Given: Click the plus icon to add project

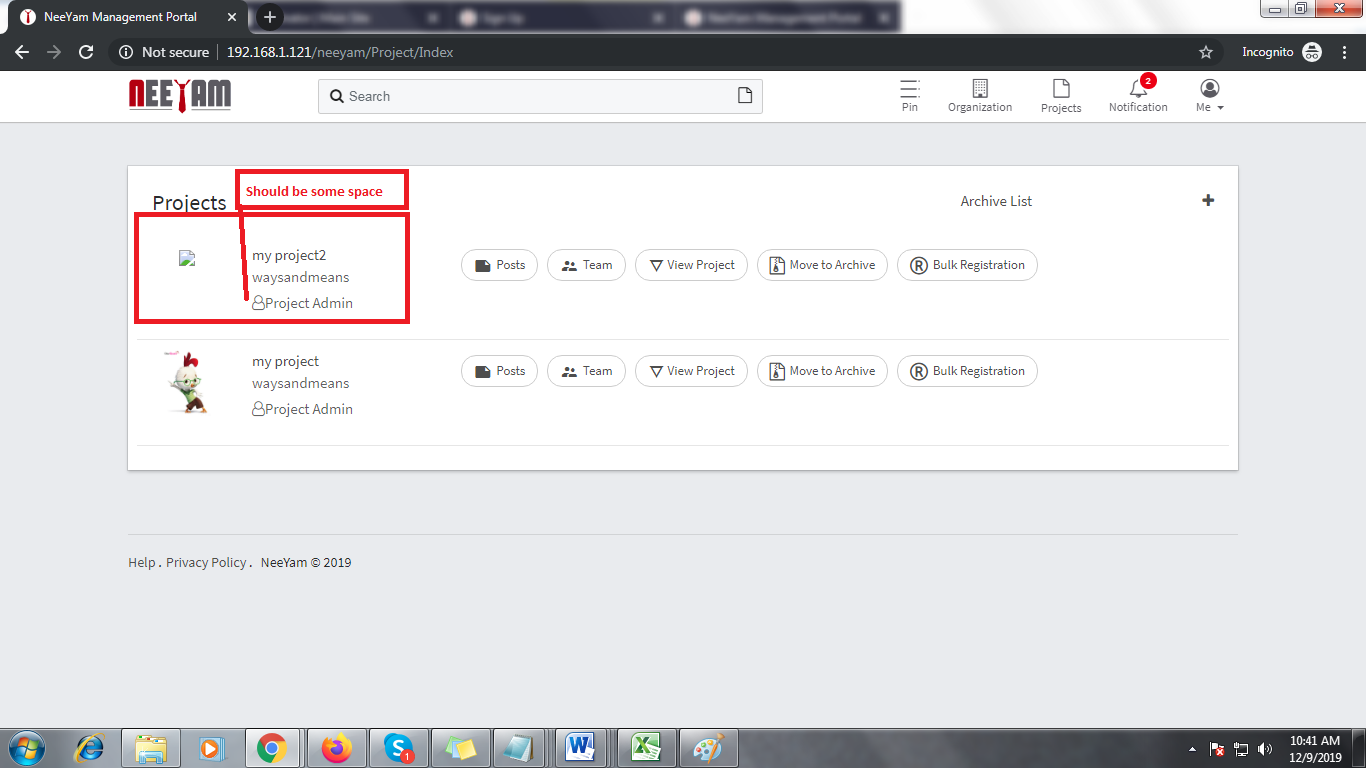Looking at the screenshot, I should pyautogui.click(x=1208, y=200).
